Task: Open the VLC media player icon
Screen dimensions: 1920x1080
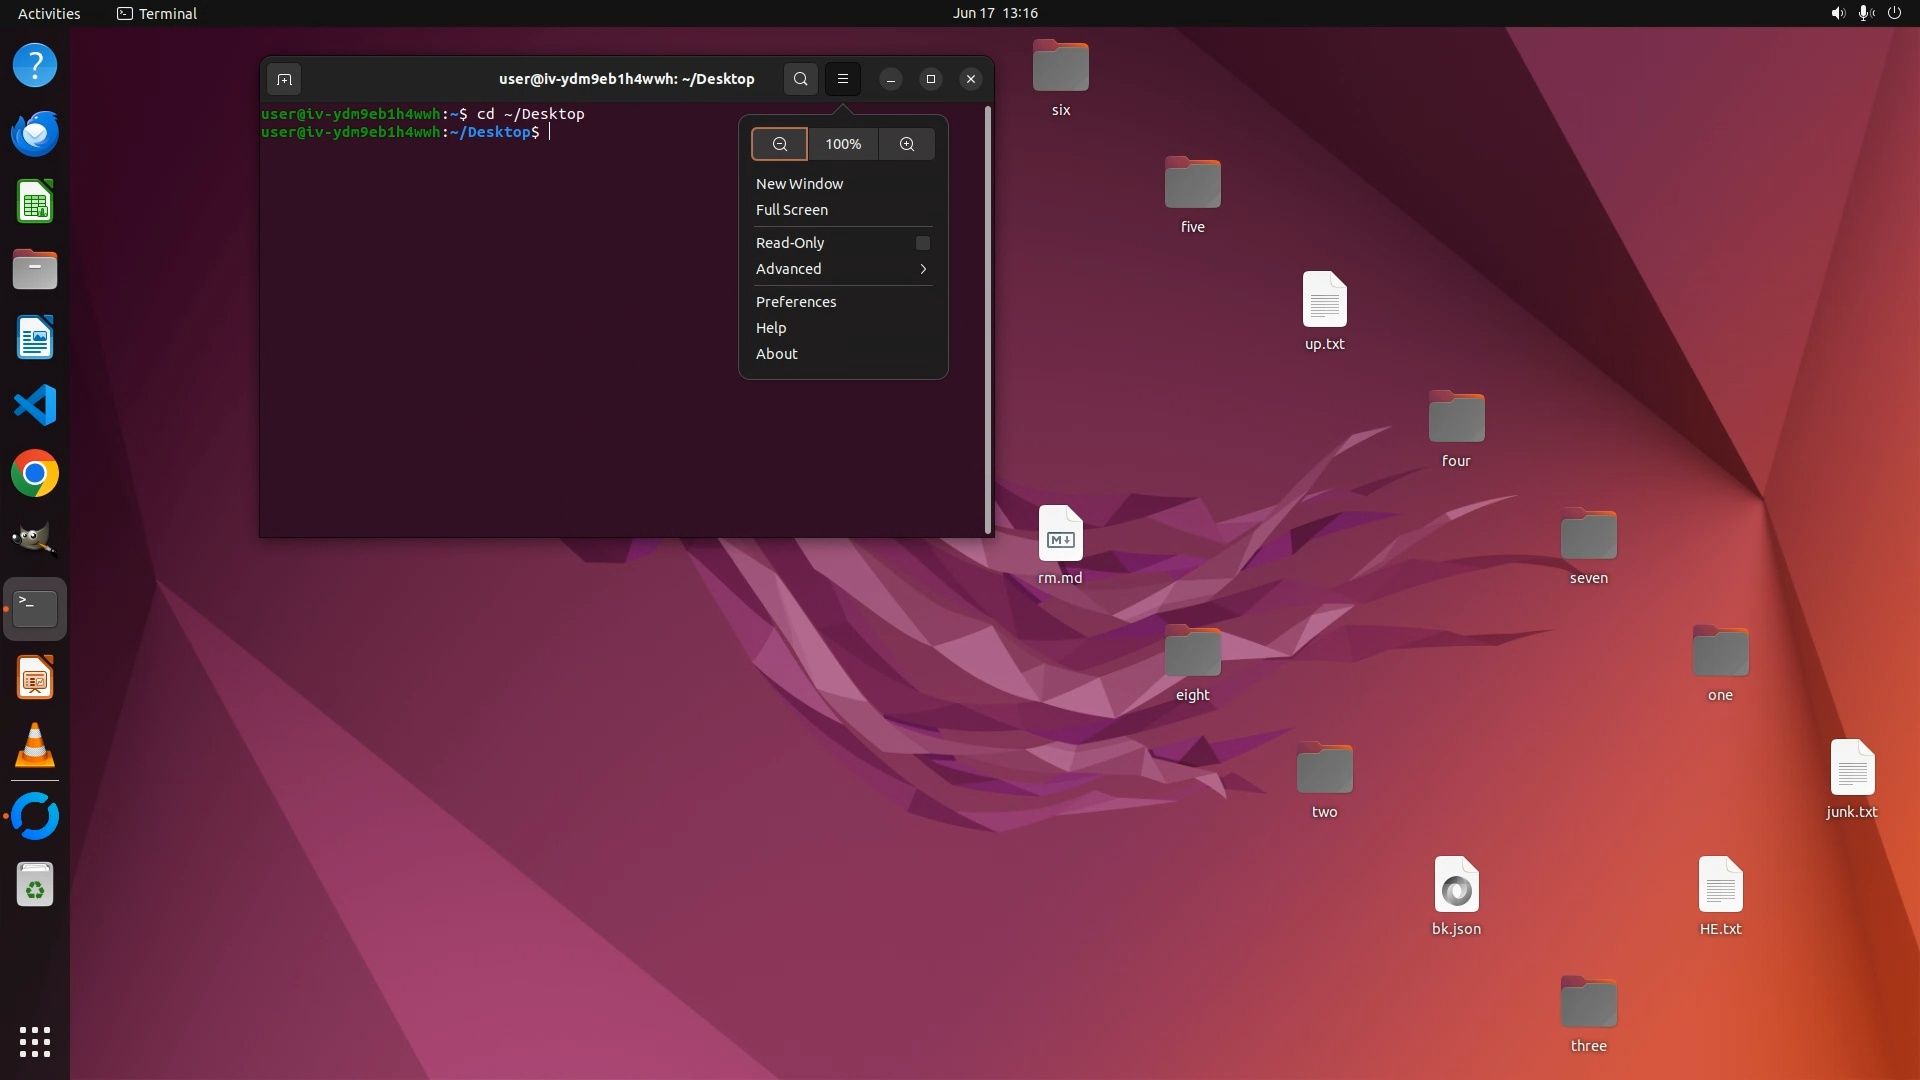Action: coord(35,746)
